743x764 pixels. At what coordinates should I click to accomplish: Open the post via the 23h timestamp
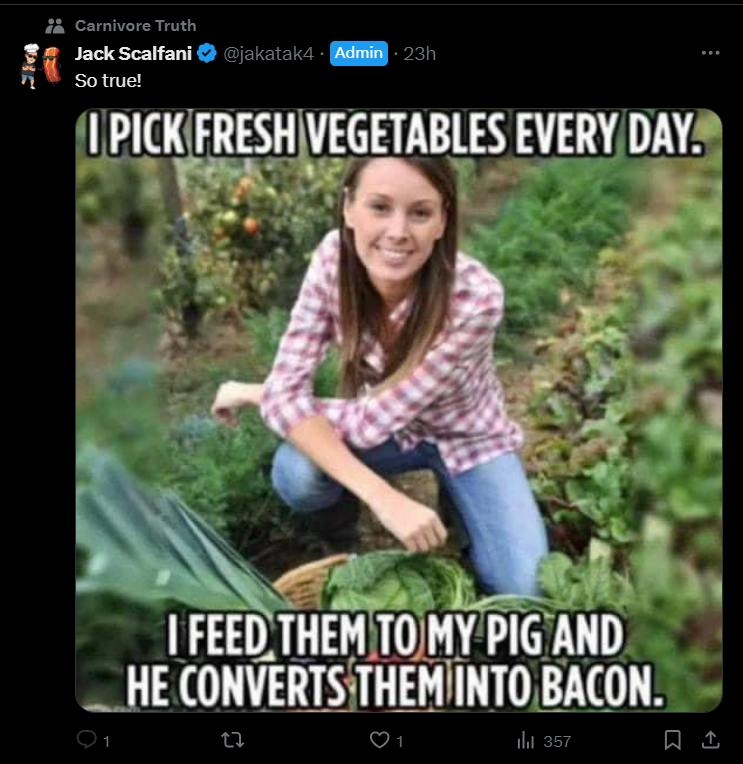pyautogui.click(x=419, y=54)
